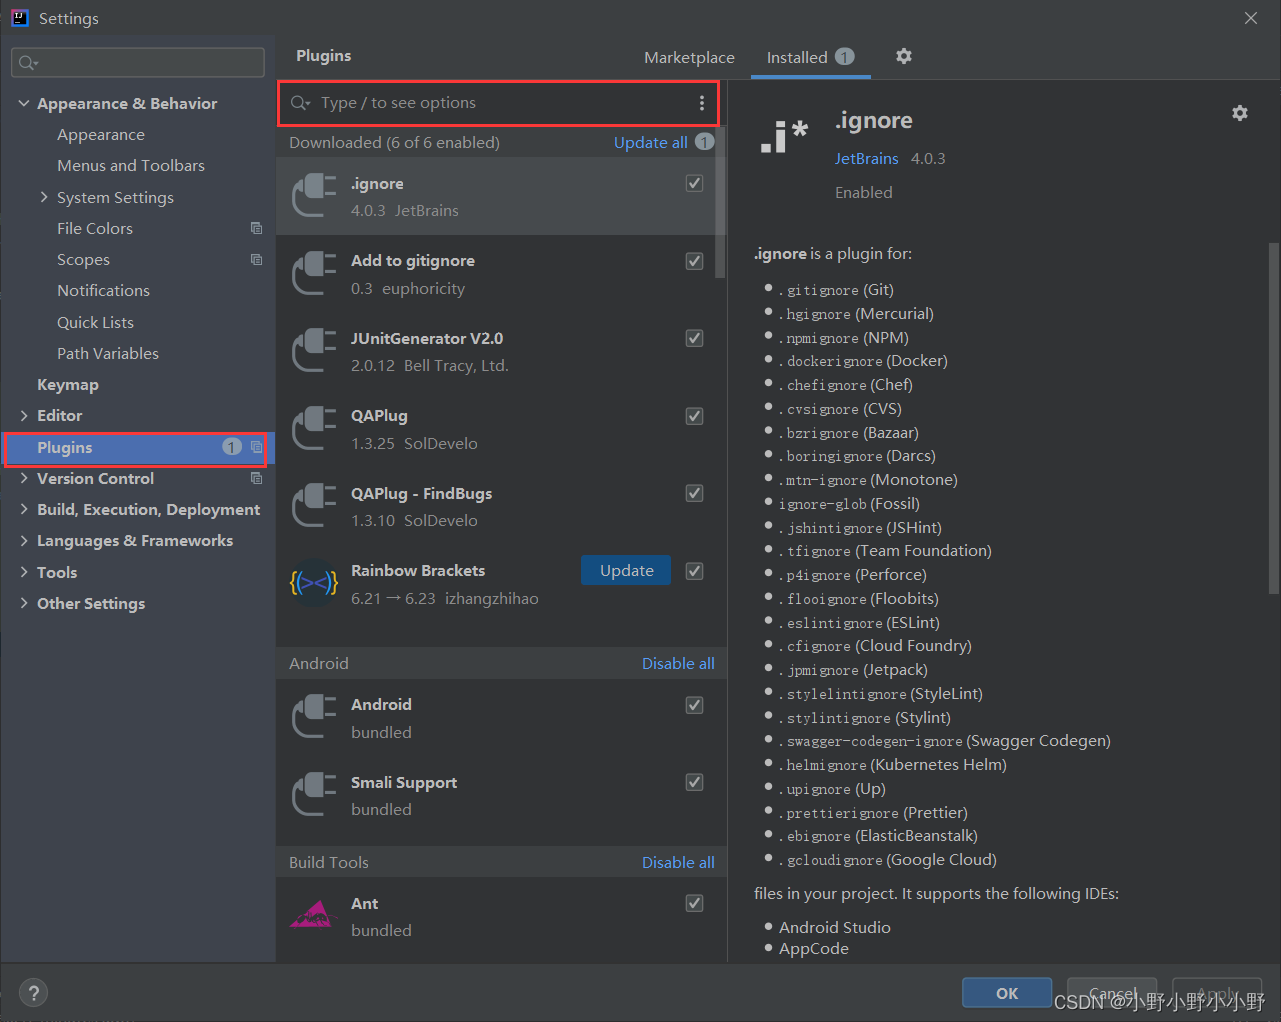Uncheck the Rainbow Brackets plugin
This screenshot has width=1281, height=1022.
click(x=694, y=571)
